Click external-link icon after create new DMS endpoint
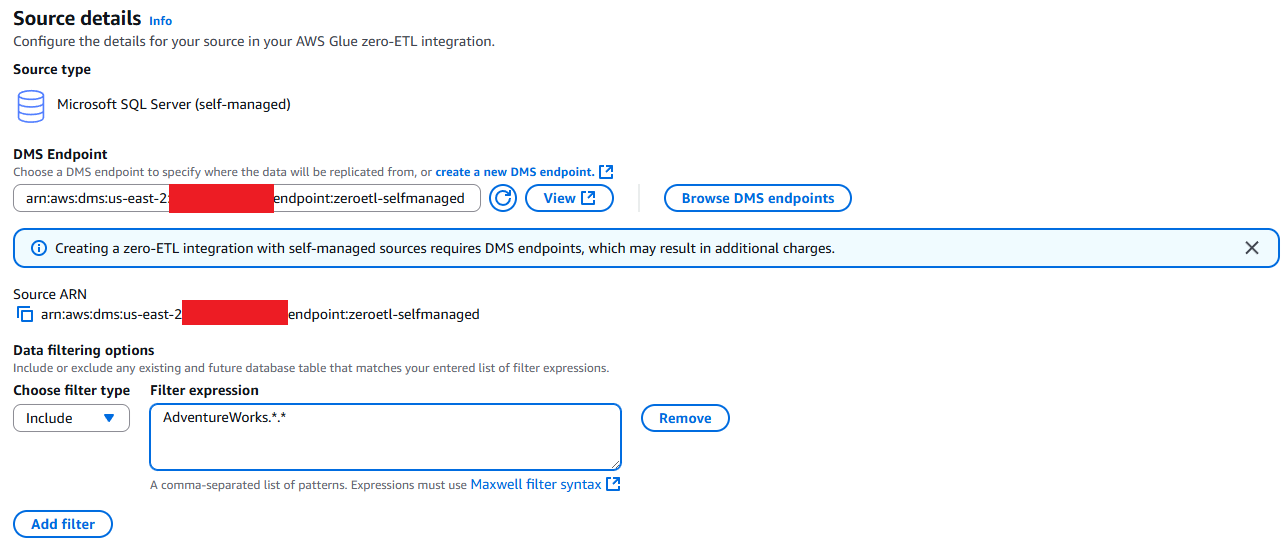The width and height of the screenshot is (1288, 544). (606, 172)
